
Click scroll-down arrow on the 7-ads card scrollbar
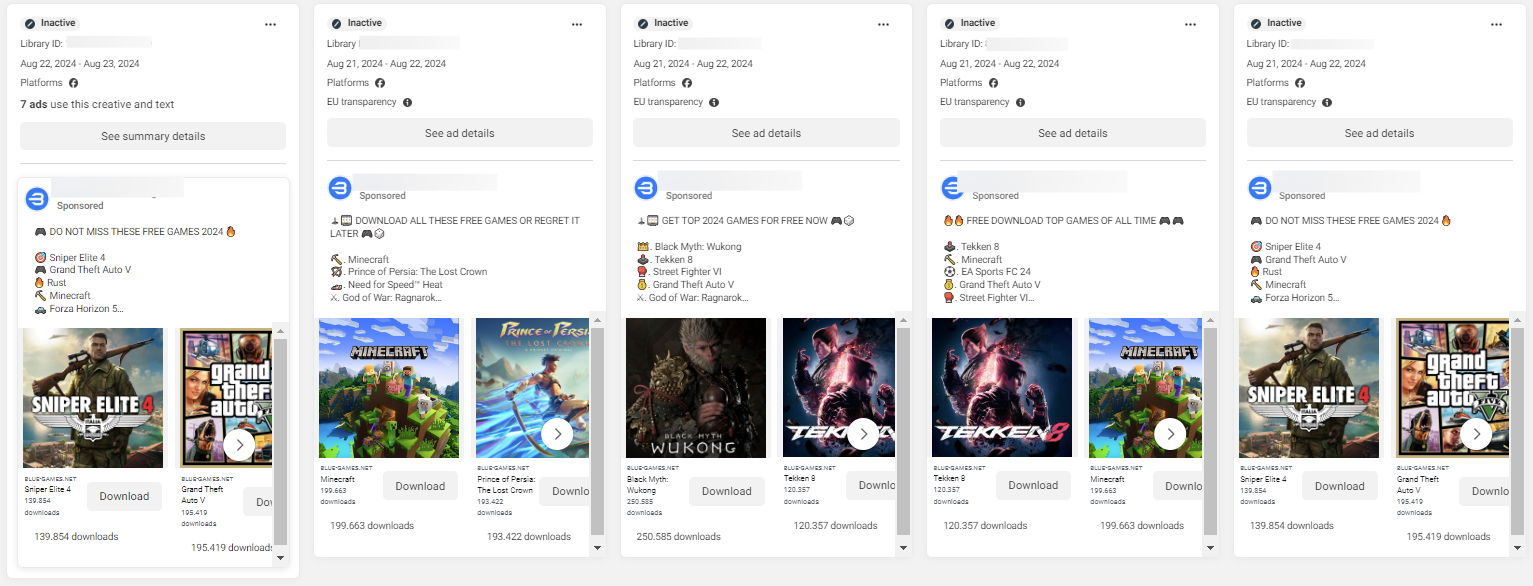281,557
